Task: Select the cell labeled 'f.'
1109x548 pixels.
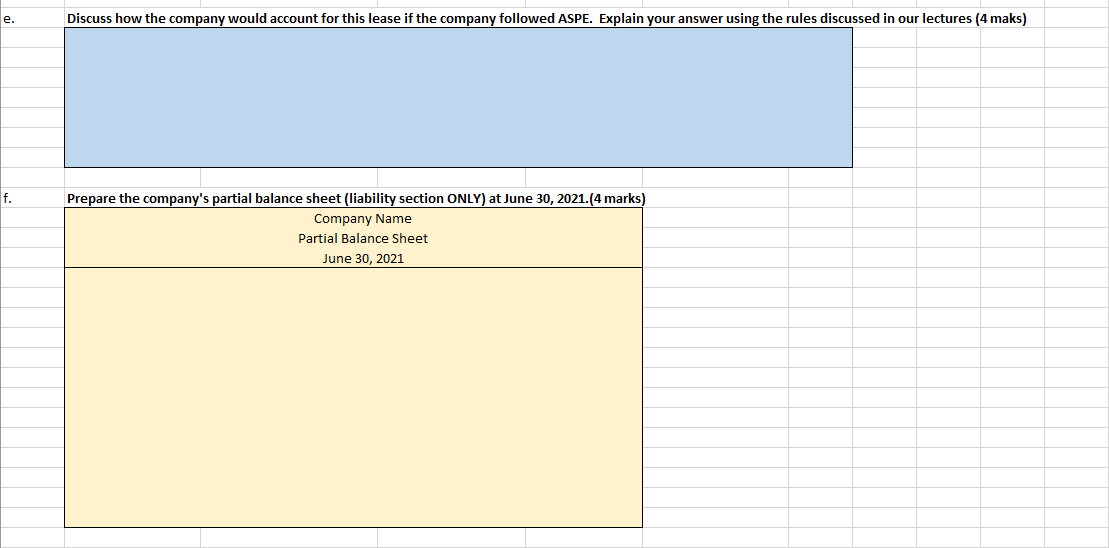Action: [x=32, y=198]
